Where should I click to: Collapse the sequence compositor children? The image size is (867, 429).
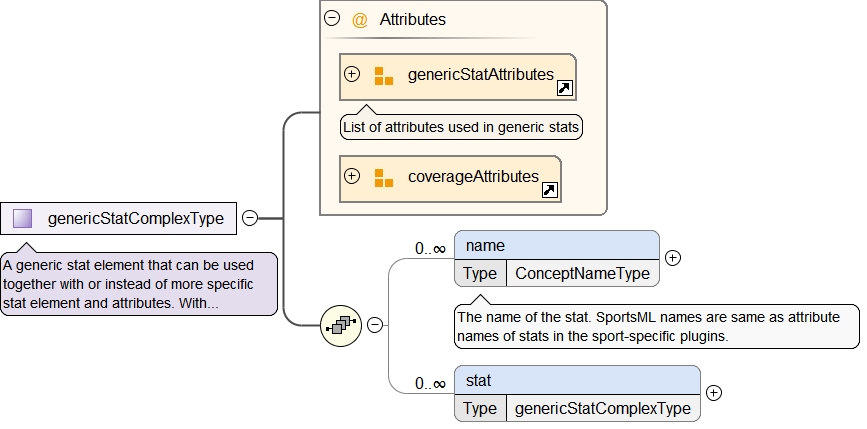[375, 324]
